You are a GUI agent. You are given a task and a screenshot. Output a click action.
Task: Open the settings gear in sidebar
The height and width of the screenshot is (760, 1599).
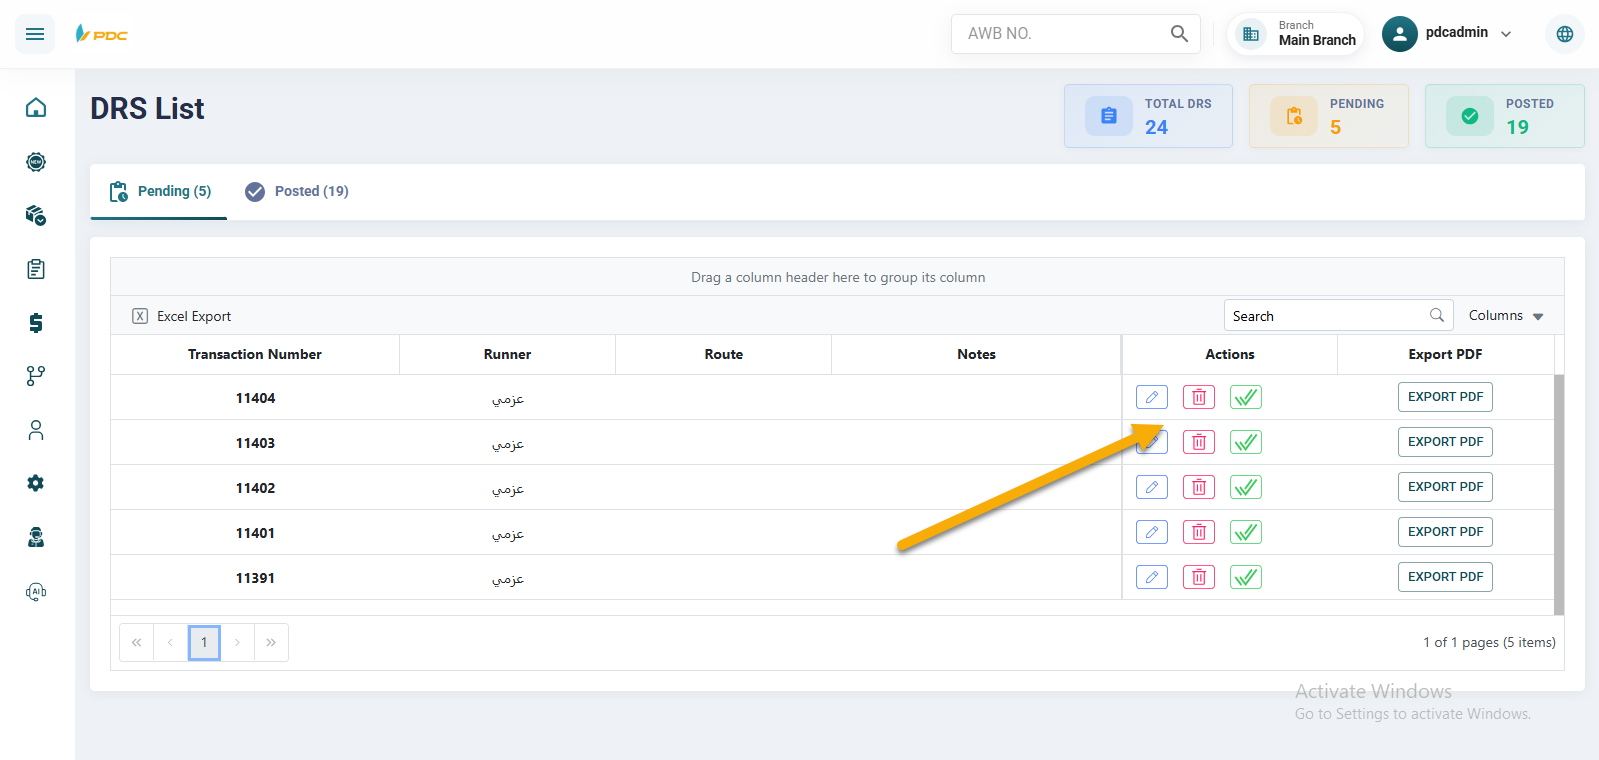(x=36, y=483)
